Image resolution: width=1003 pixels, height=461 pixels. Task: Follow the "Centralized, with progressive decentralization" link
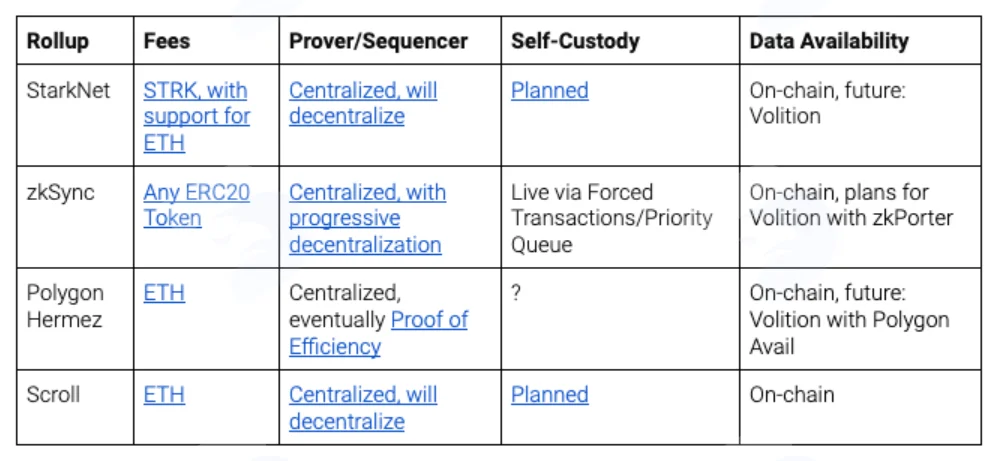pos(367,218)
